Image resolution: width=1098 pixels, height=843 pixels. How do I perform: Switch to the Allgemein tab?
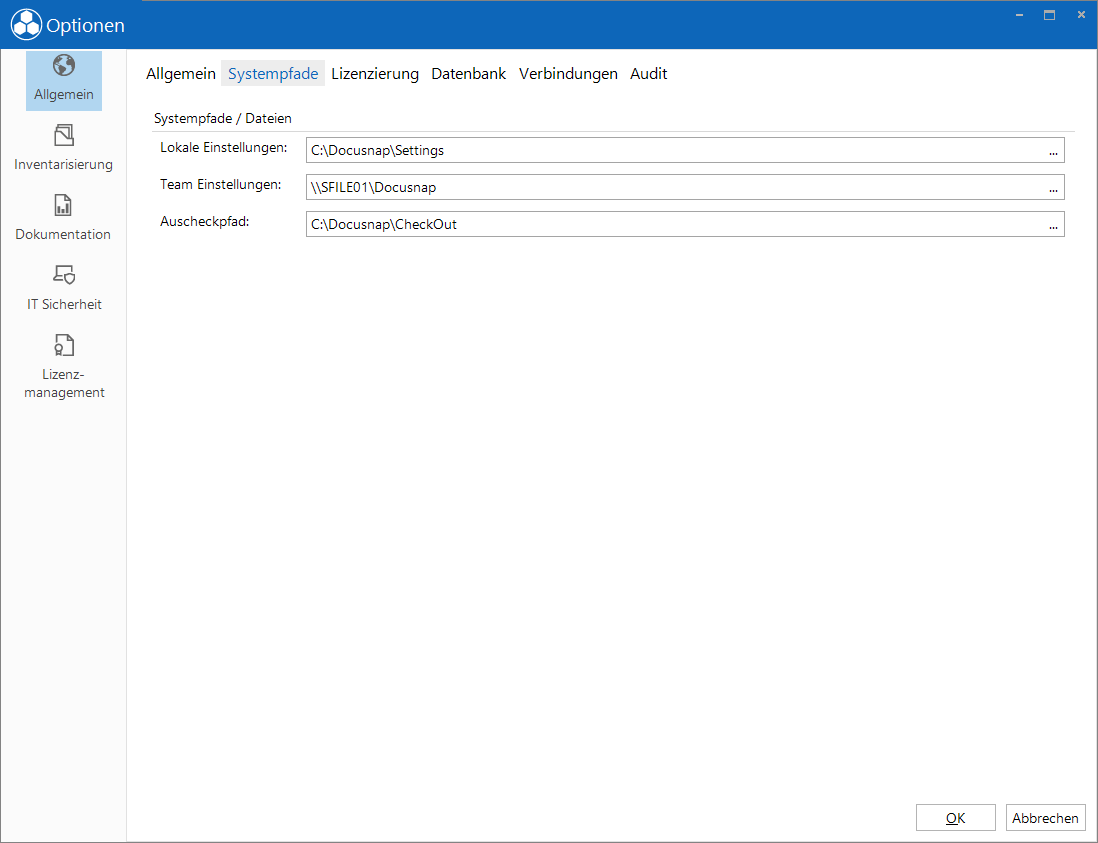(181, 74)
